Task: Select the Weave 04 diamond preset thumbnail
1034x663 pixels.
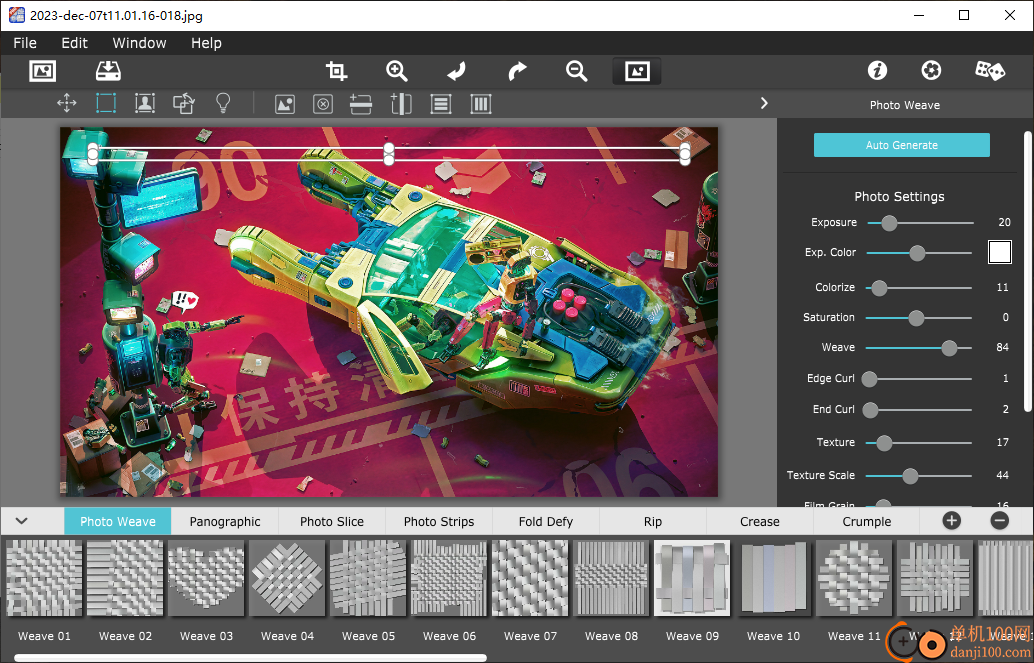Action: click(x=288, y=578)
